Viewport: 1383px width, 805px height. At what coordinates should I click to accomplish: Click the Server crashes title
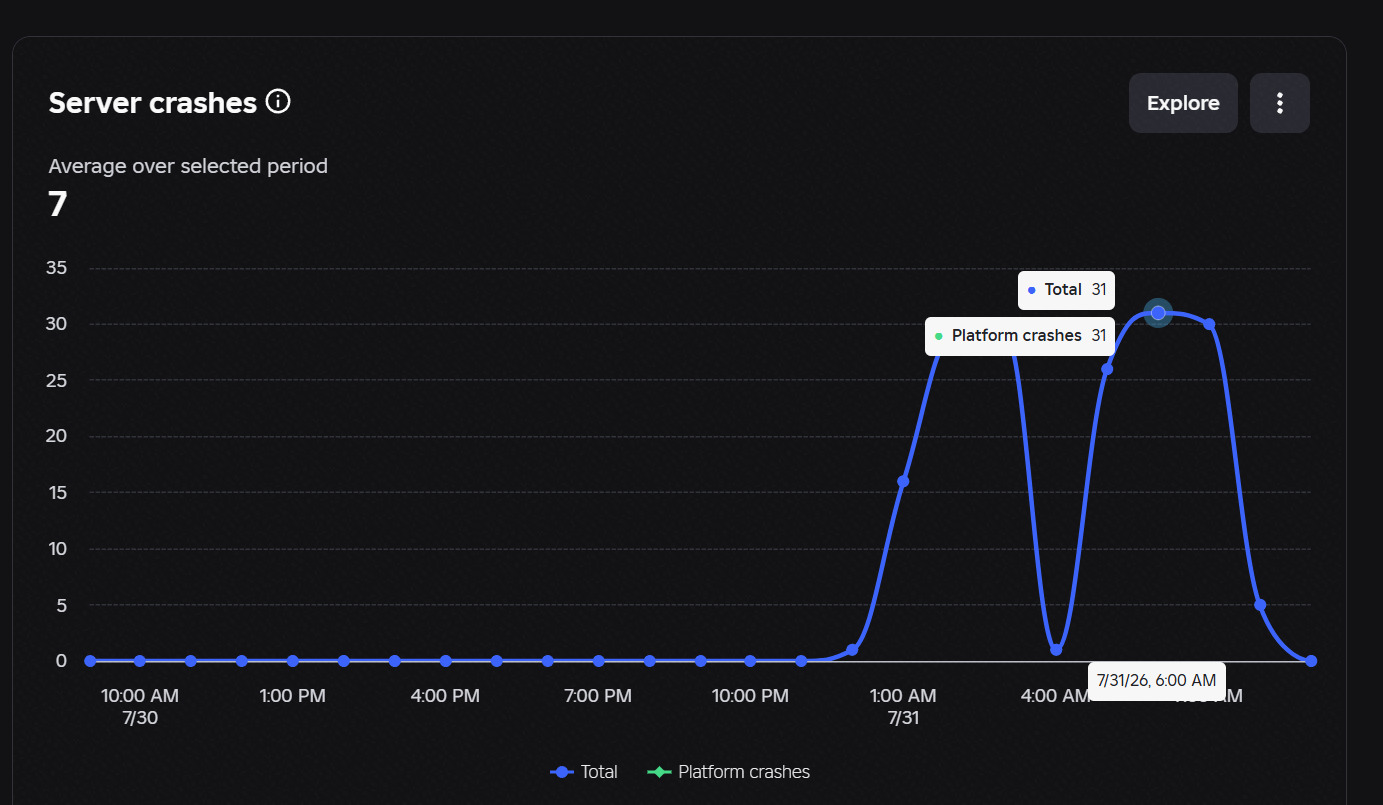coord(153,102)
